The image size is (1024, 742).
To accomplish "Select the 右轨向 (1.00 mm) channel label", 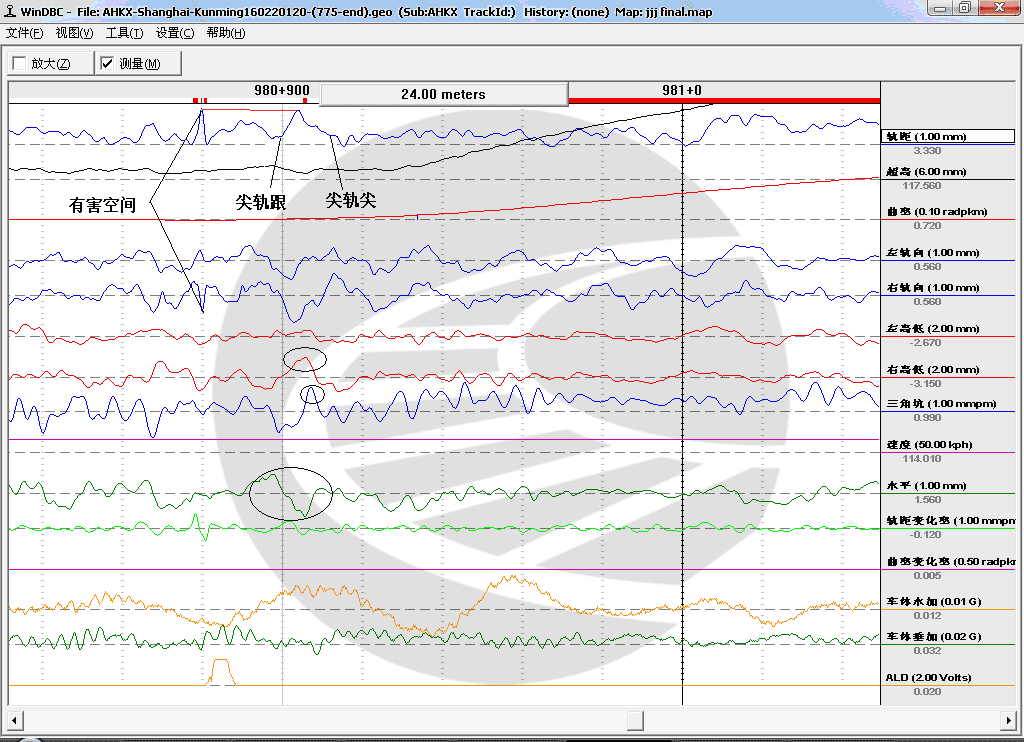I will (933, 288).
